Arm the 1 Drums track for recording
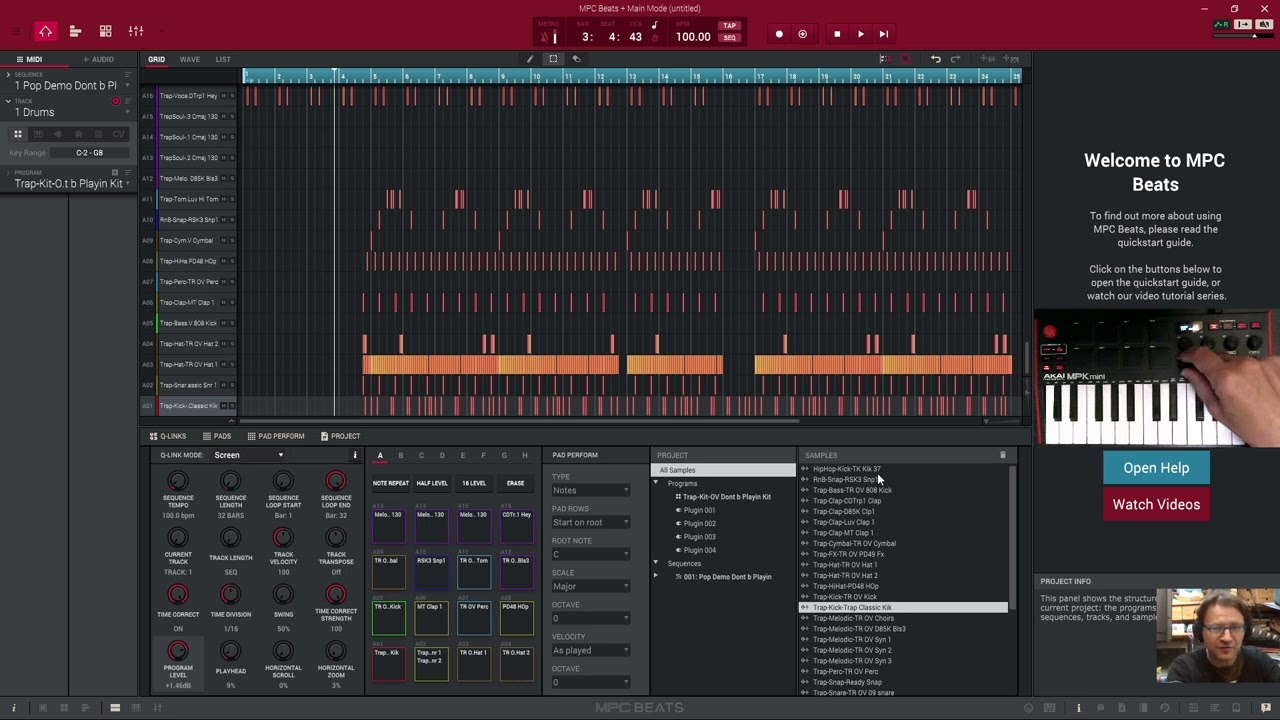Screen dimensions: 1280x720 (116, 102)
